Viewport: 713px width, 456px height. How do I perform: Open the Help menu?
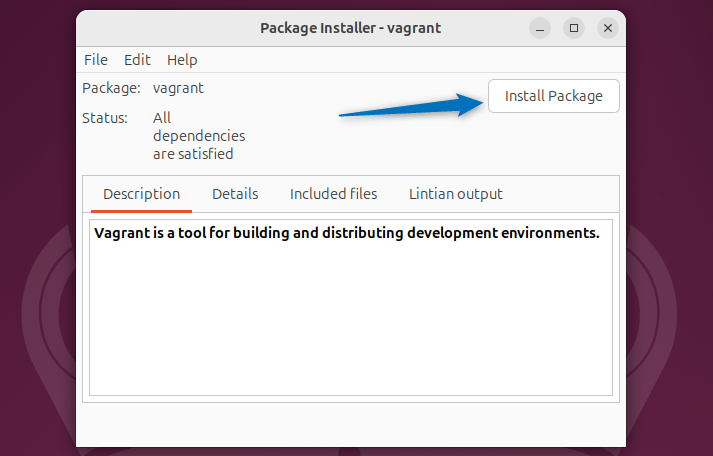(x=182, y=60)
